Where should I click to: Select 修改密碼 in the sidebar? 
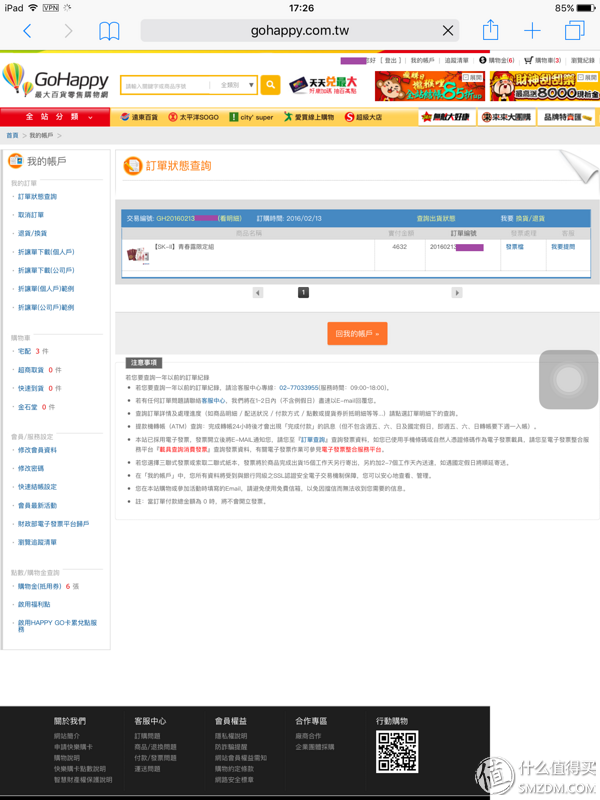coord(31,468)
